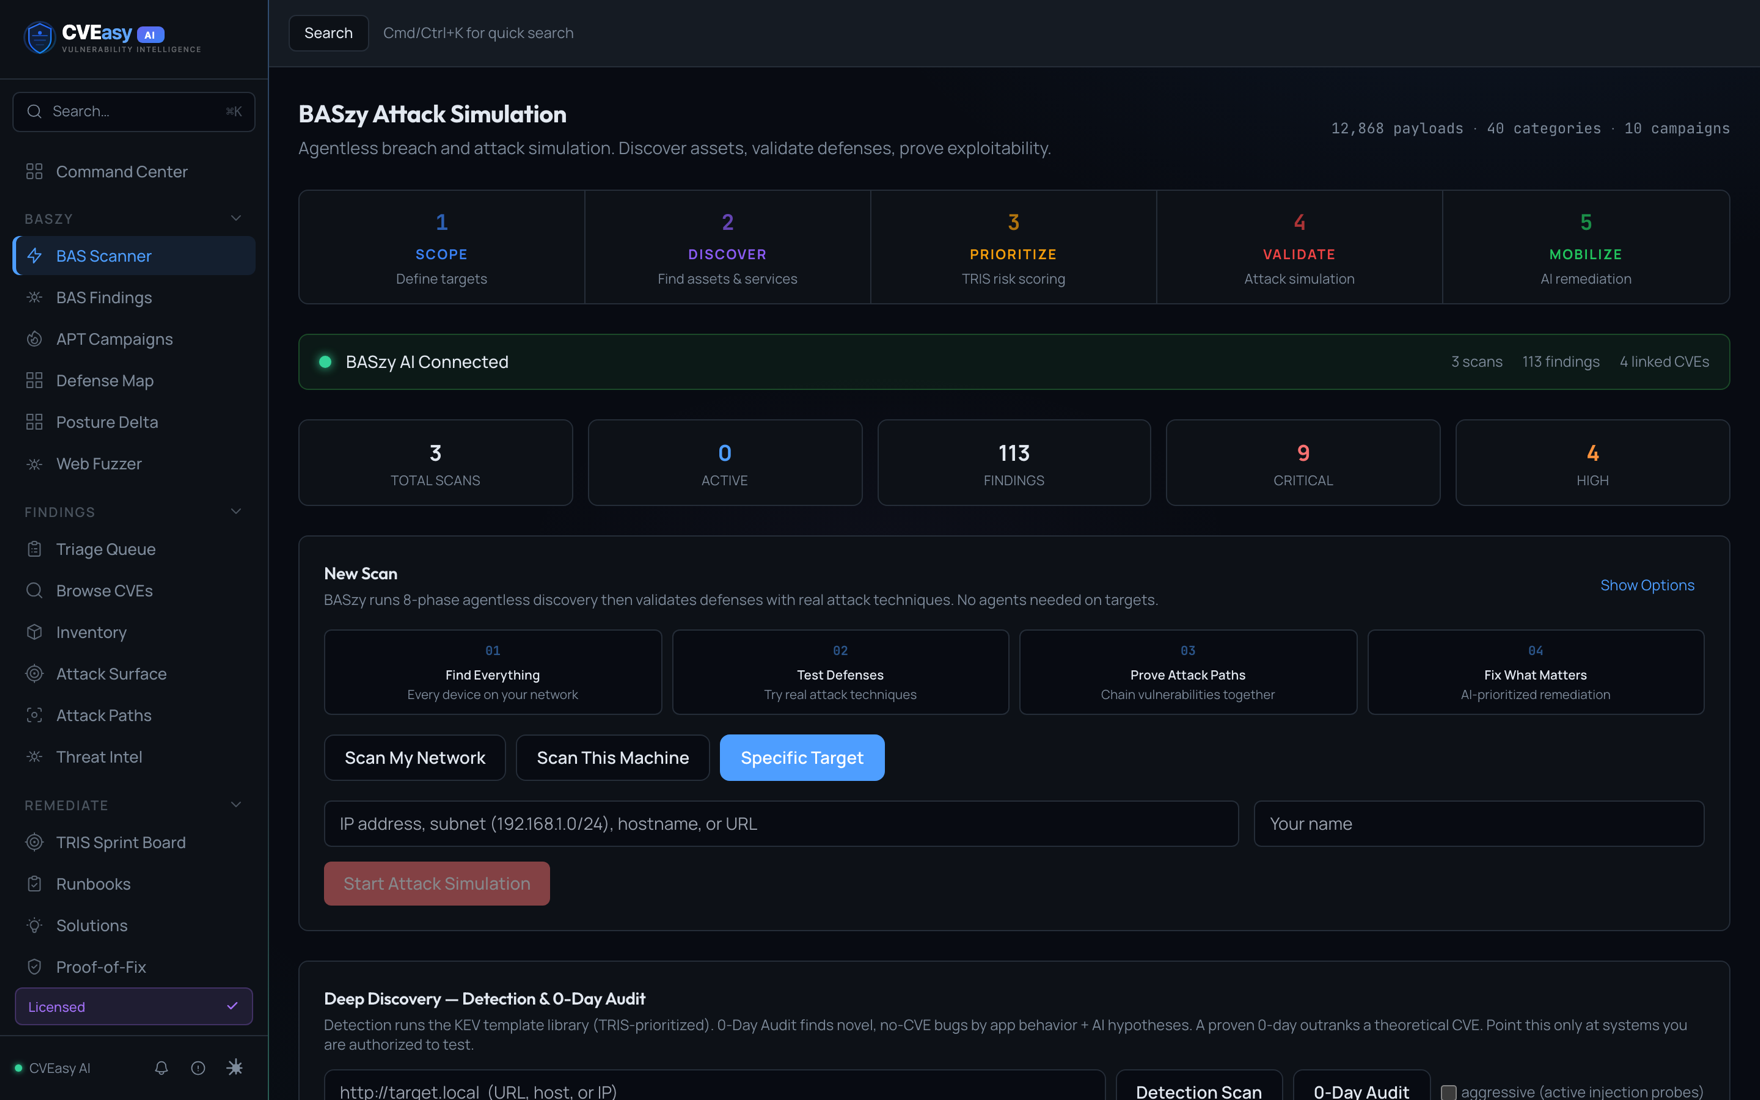The height and width of the screenshot is (1100, 1760).
Task: Click the info circle icon in footer
Action: (198, 1068)
